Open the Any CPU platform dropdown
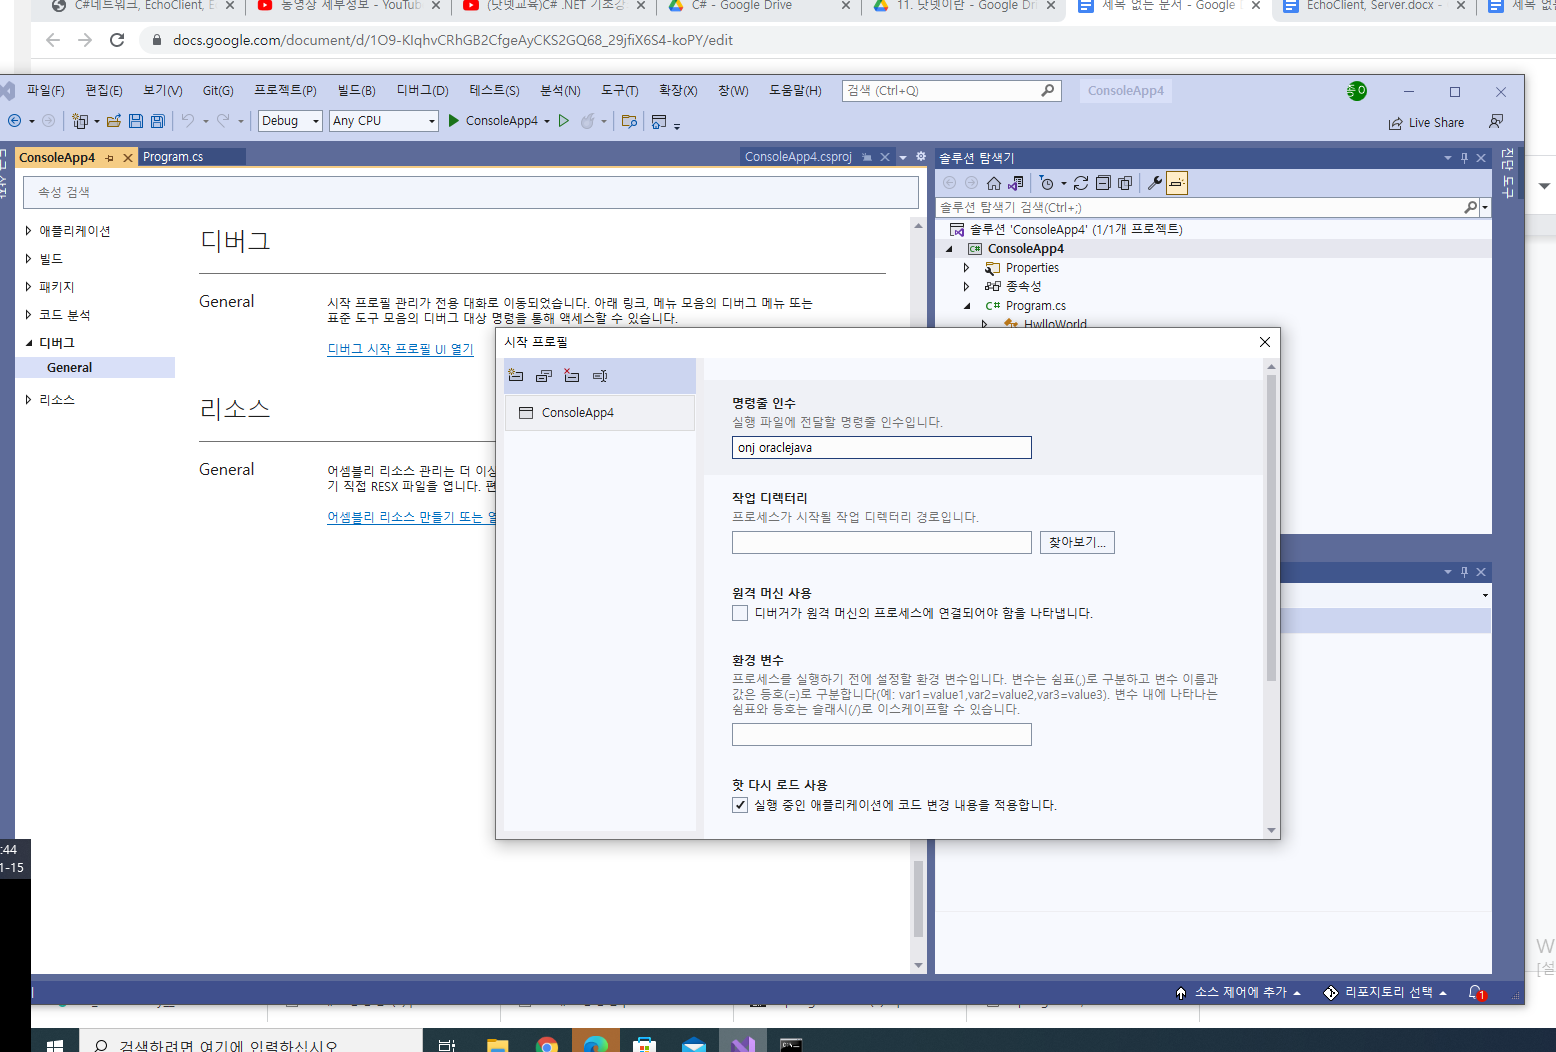The image size is (1556, 1052). click(384, 121)
